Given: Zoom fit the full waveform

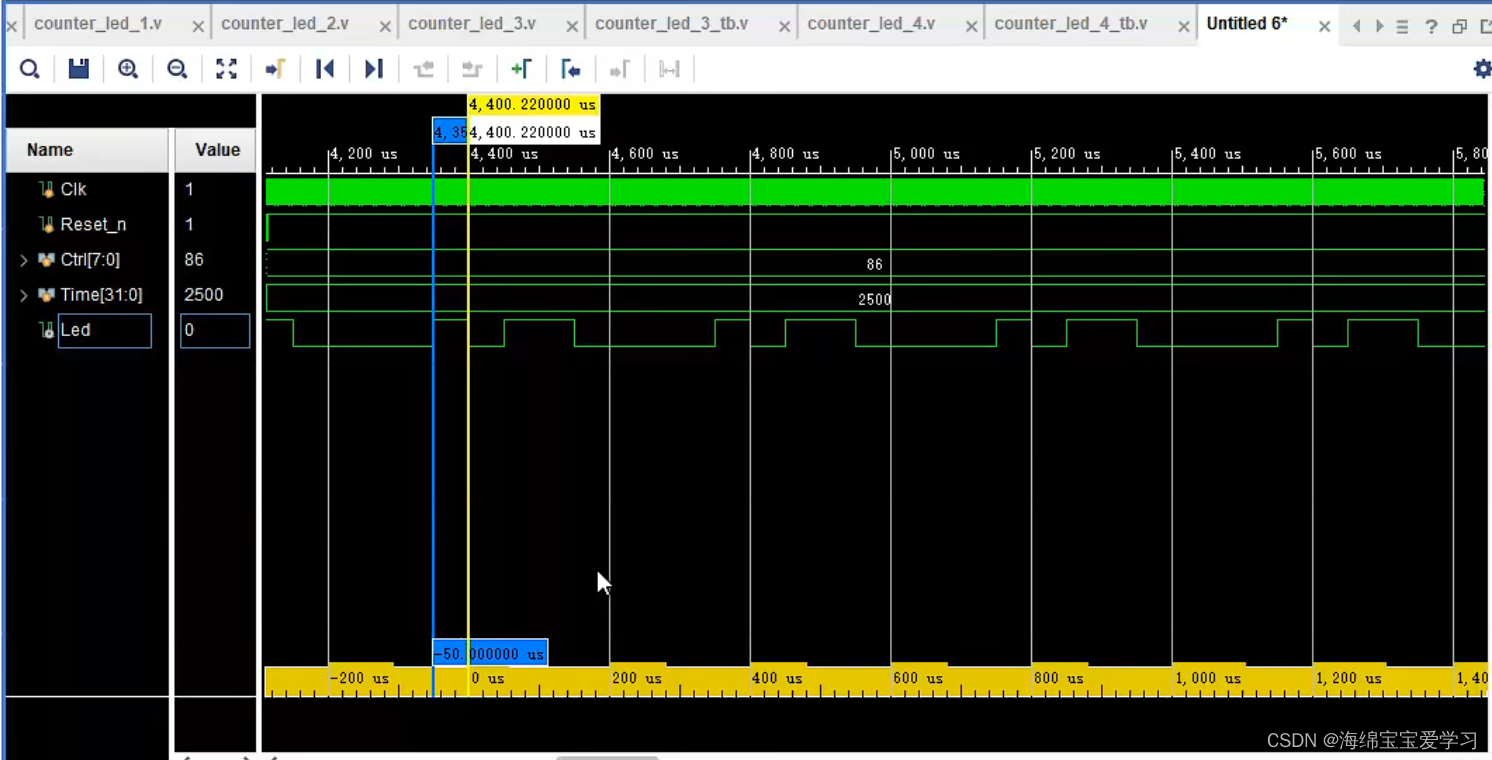Looking at the screenshot, I should (x=227, y=69).
